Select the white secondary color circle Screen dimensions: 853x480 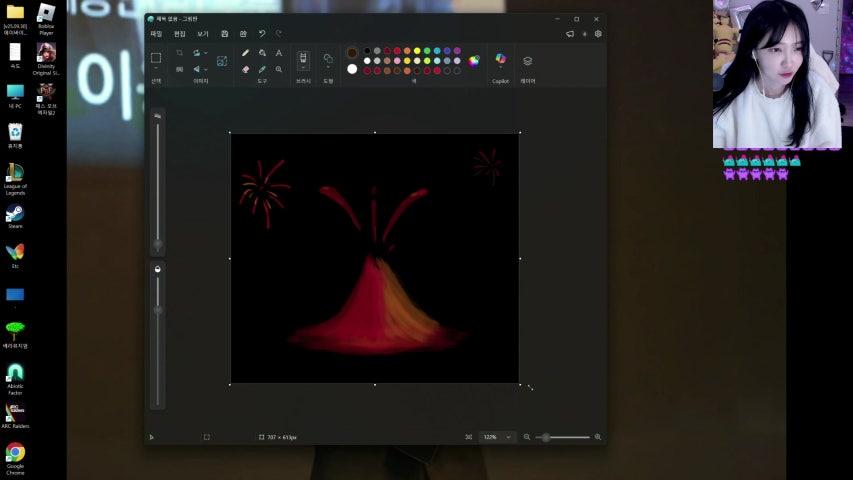click(x=352, y=69)
